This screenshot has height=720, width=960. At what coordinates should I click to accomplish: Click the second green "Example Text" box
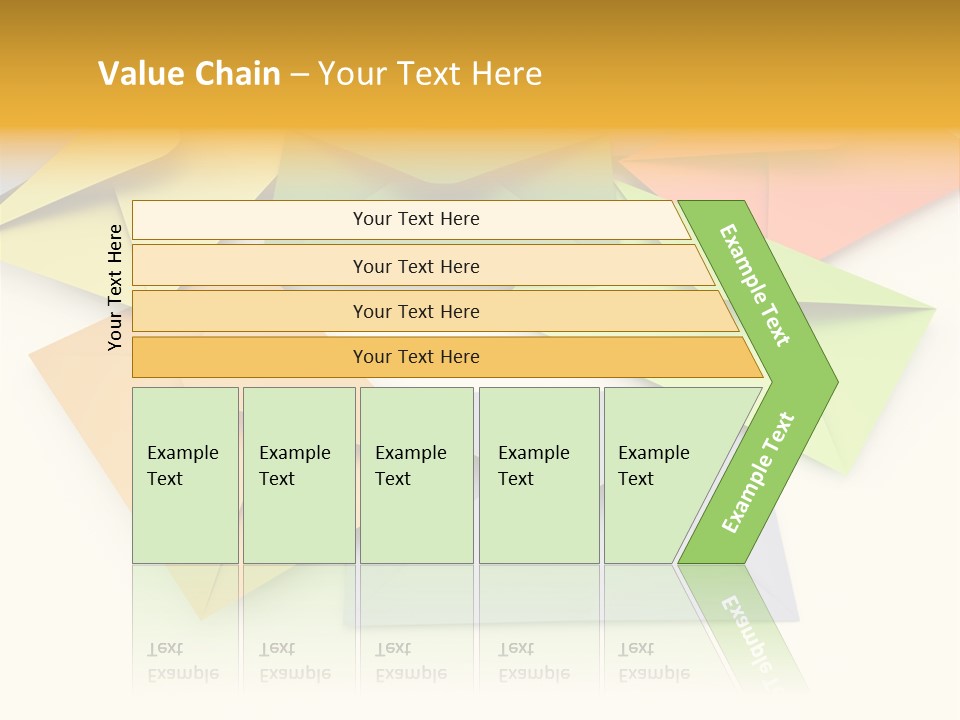[x=298, y=475]
